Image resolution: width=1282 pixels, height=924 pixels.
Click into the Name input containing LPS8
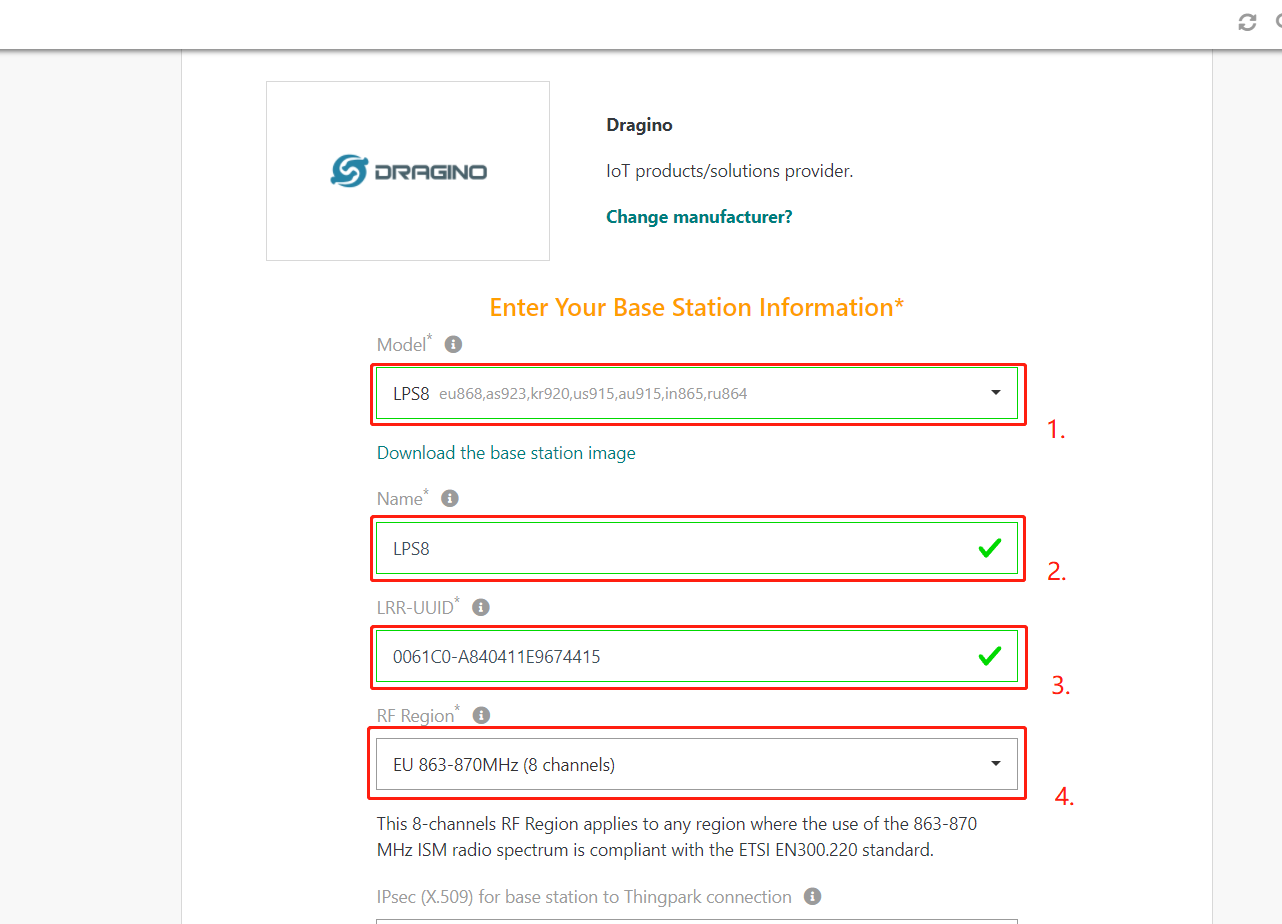click(x=697, y=548)
